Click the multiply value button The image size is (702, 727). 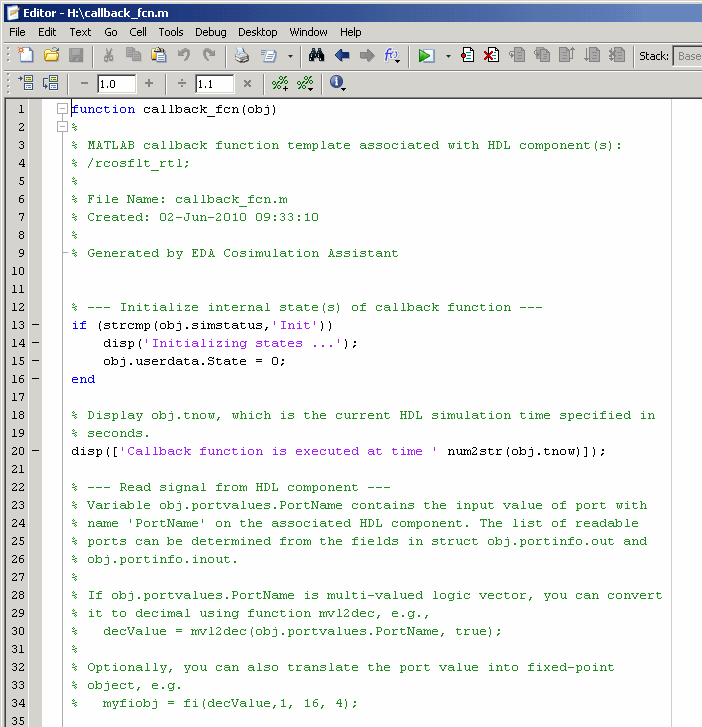pyautogui.click(x=247, y=84)
